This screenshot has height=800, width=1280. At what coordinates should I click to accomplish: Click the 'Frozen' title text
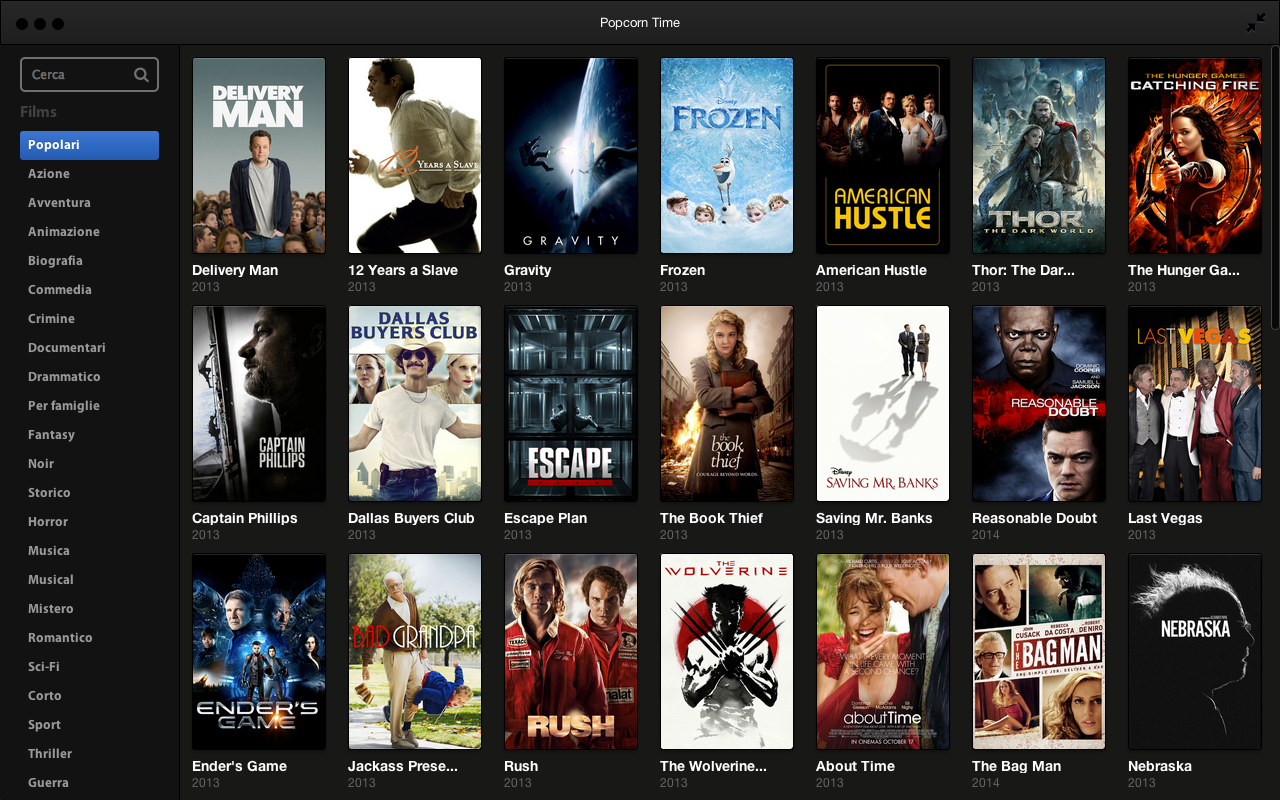click(x=683, y=270)
